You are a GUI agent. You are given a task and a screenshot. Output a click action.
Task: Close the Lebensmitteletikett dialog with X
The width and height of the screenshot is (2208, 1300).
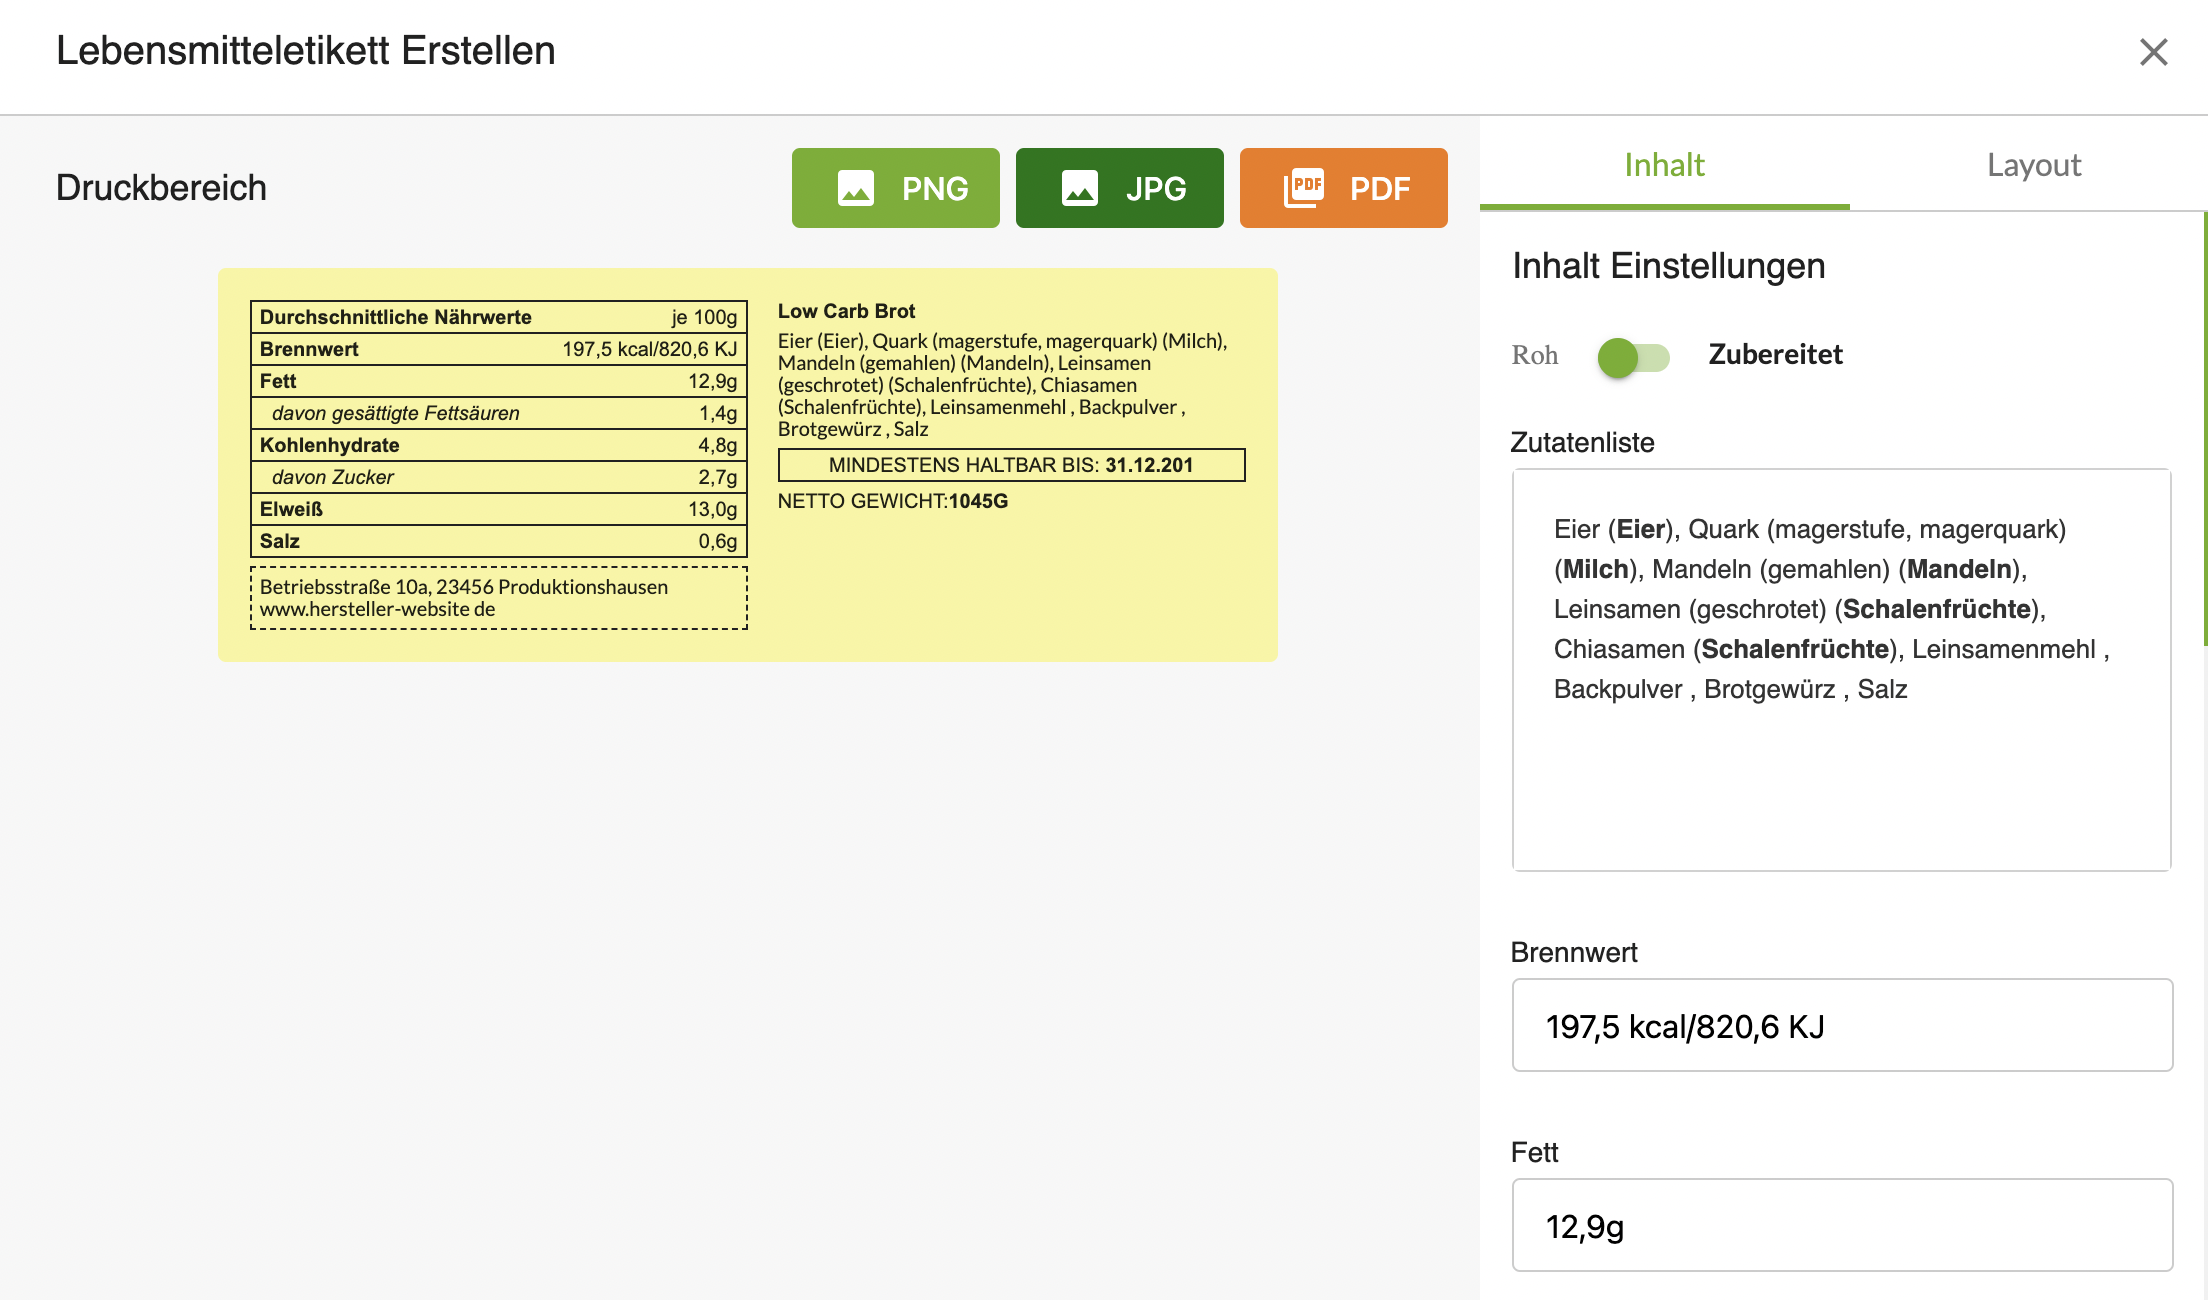click(2153, 52)
